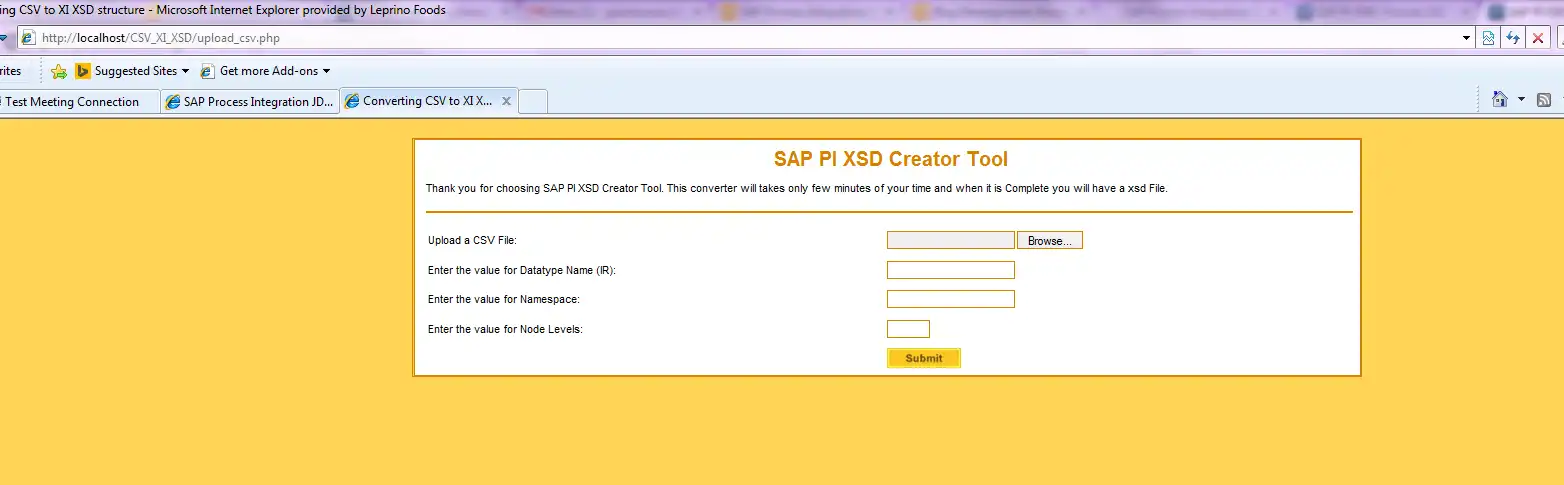Image resolution: width=1564 pixels, height=485 pixels.
Task: Click the CSV file path field
Action: click(950, 241)
